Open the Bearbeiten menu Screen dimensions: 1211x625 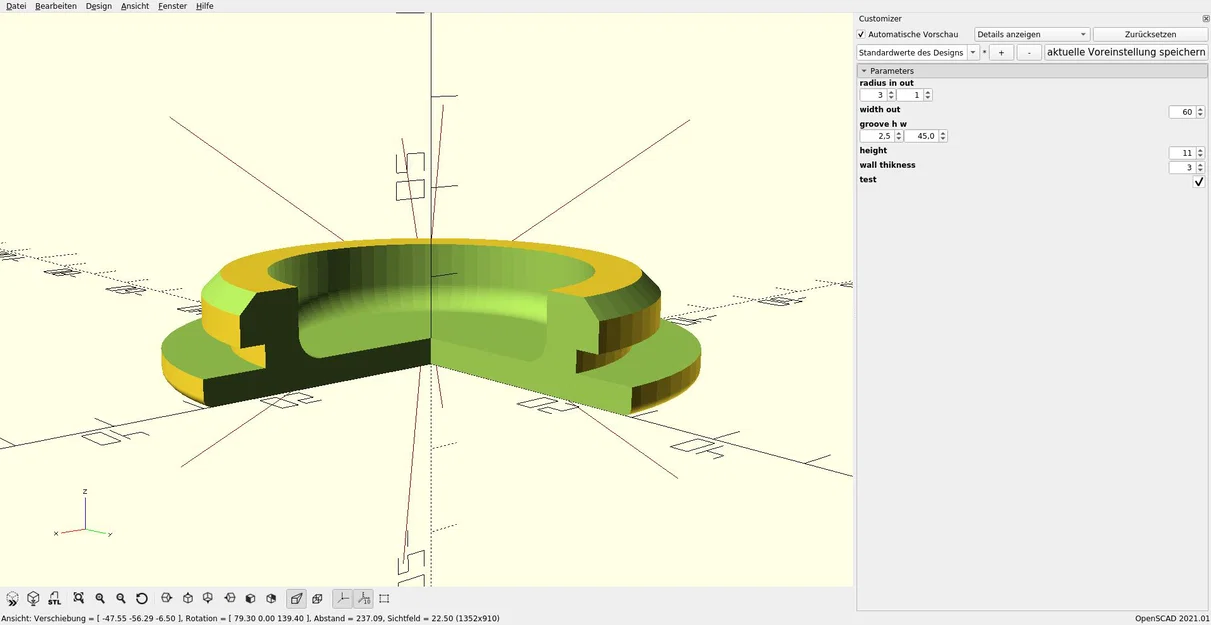point(56,6)
